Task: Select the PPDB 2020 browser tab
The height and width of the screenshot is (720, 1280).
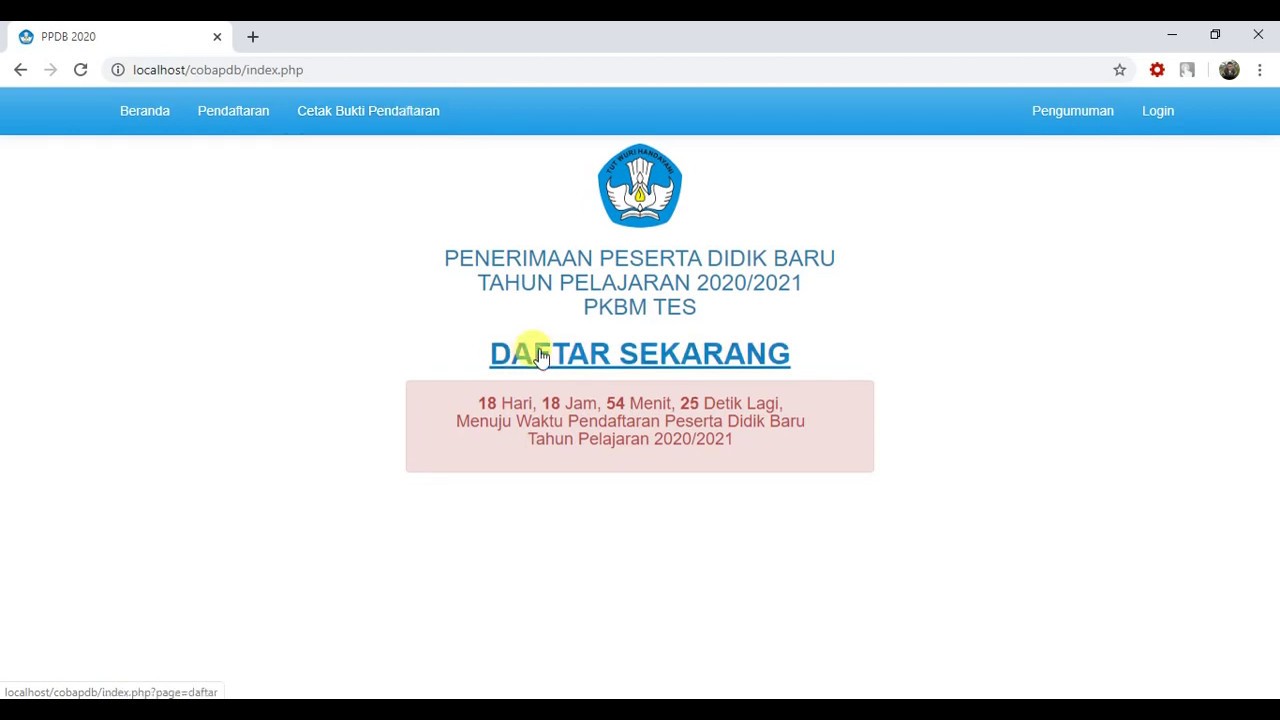Action: 118,37
